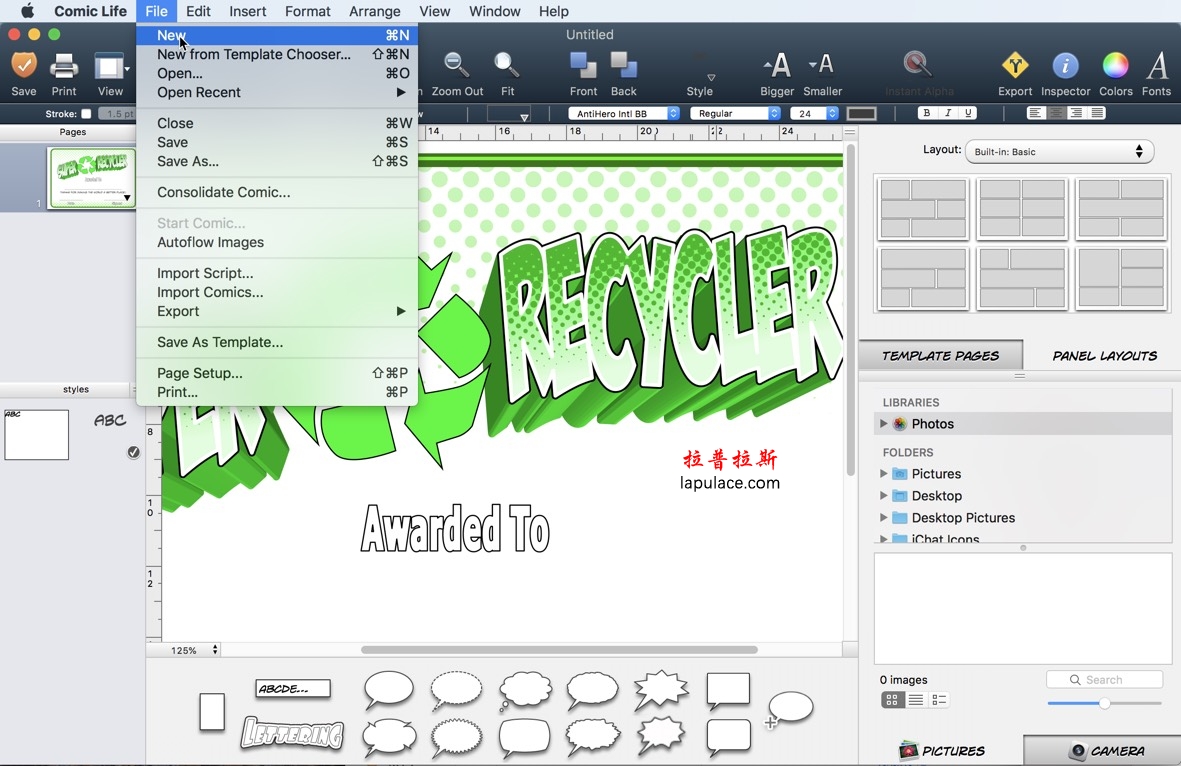The width and height of the screenshot is (1181, 766).
Task: Open the Pictures tab
Action: tap(941, 750)
